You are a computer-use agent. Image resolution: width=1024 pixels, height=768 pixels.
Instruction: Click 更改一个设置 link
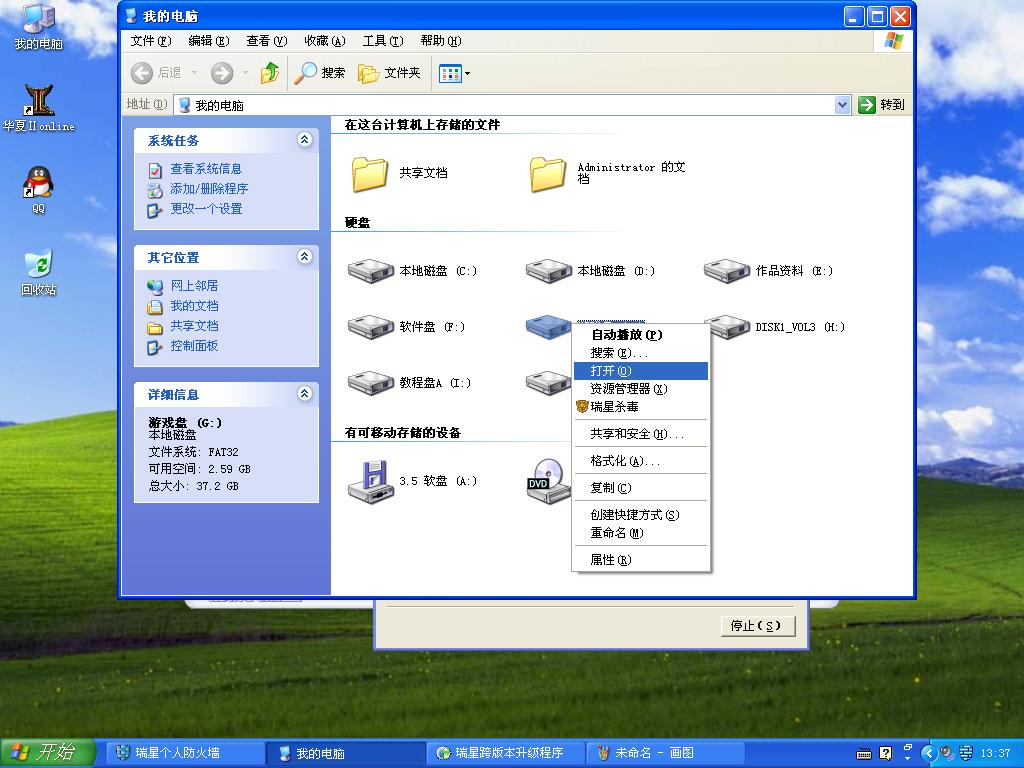click(x=206, y=209)
